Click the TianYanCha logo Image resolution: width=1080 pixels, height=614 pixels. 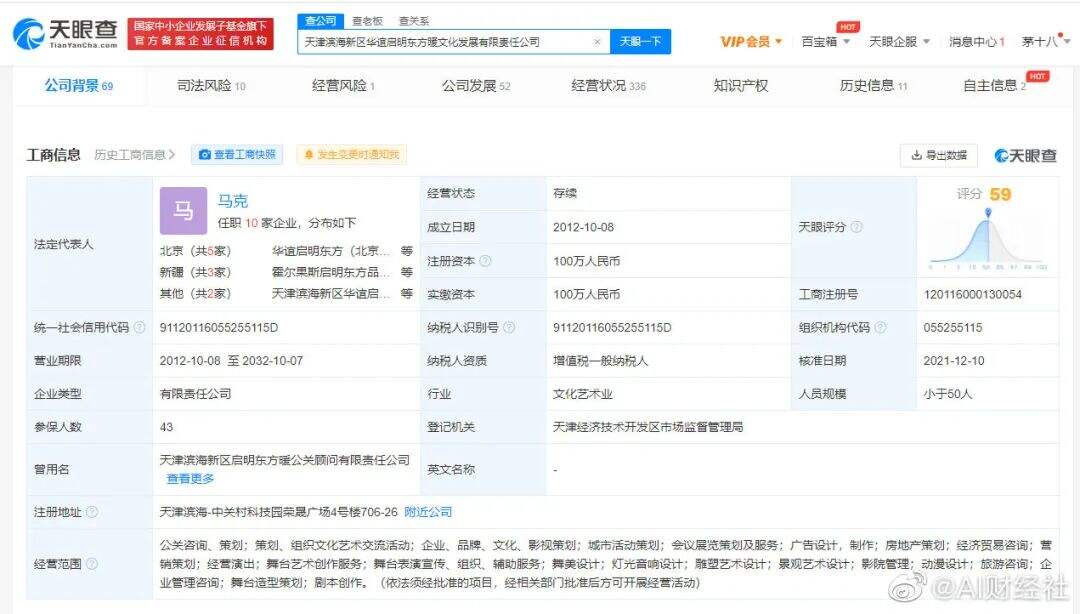point(65,33)
